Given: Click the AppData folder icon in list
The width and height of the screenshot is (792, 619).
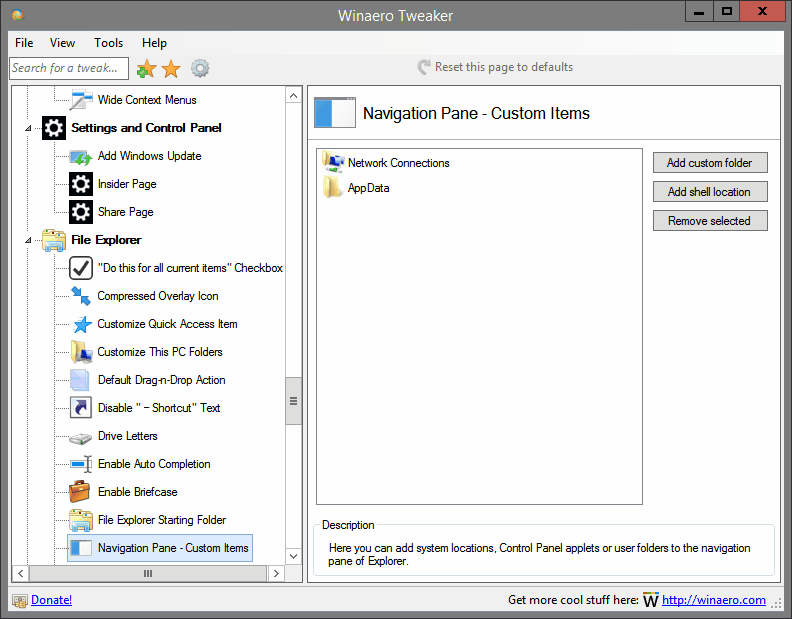Looking at the screenshot, I should pyautogui.click(x=332, y=187).
